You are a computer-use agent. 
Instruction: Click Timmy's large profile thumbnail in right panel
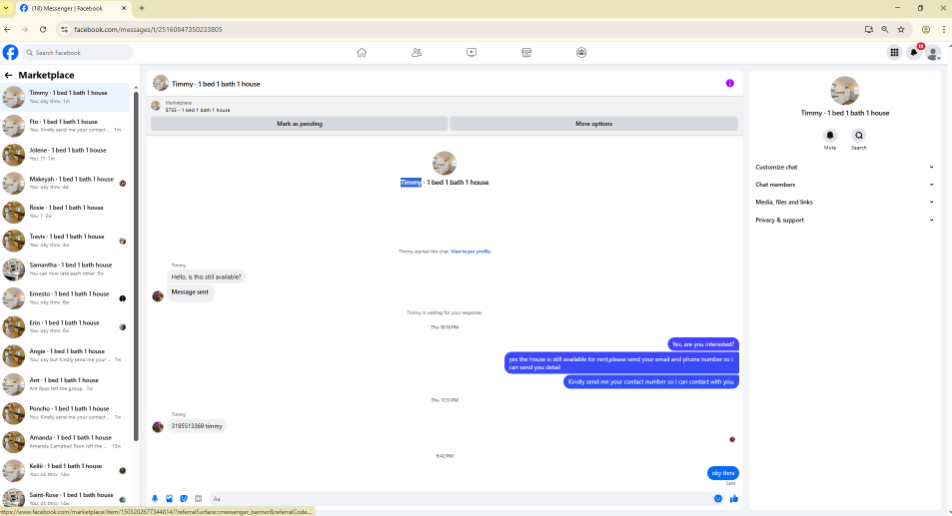[845, 91]
